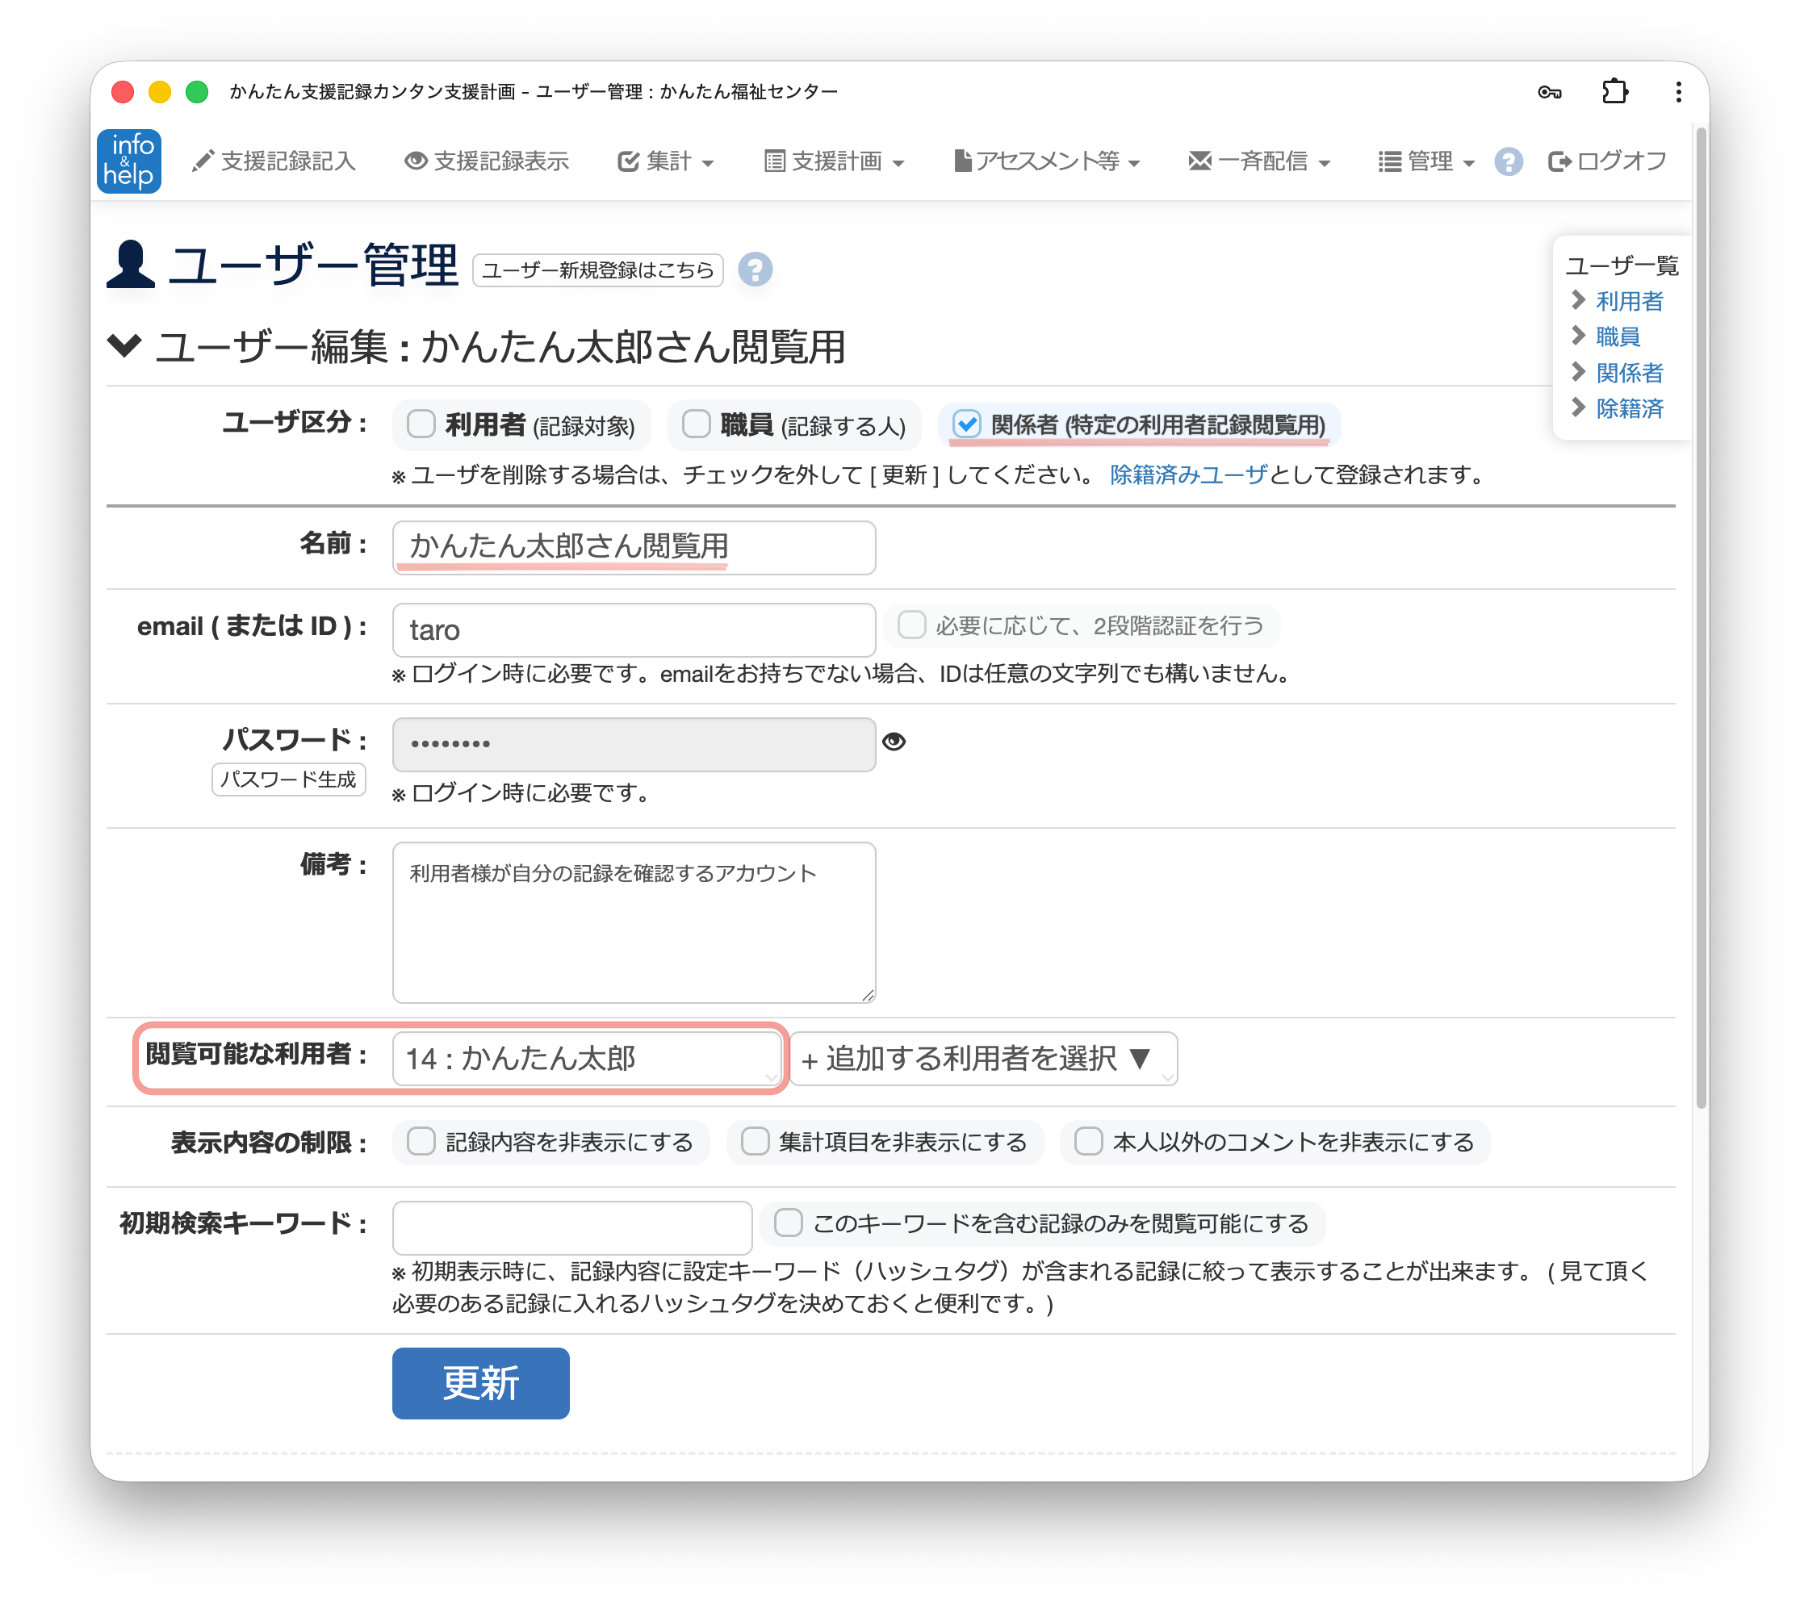Viewport: 1800px width, 1601px height.
Task: Open the 支援計画 dropdown menu
Action: (833, 161)
